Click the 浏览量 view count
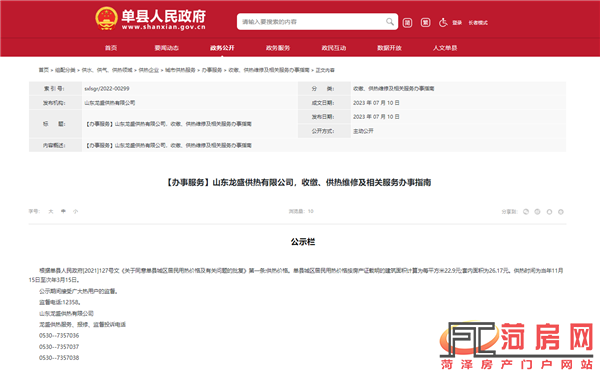The height and width of the screenshot is (373, 600). (x=301, y=211)
